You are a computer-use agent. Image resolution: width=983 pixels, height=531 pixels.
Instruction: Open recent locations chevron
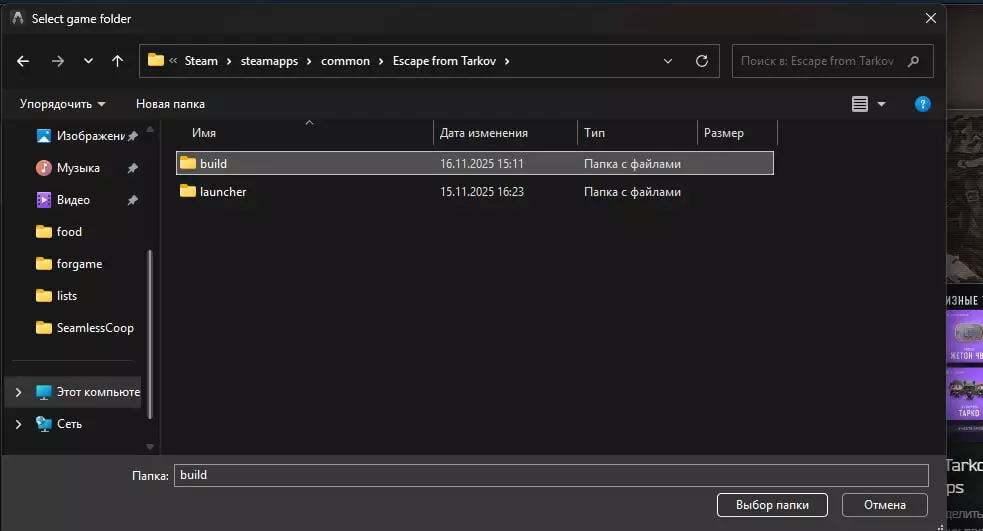88,61
